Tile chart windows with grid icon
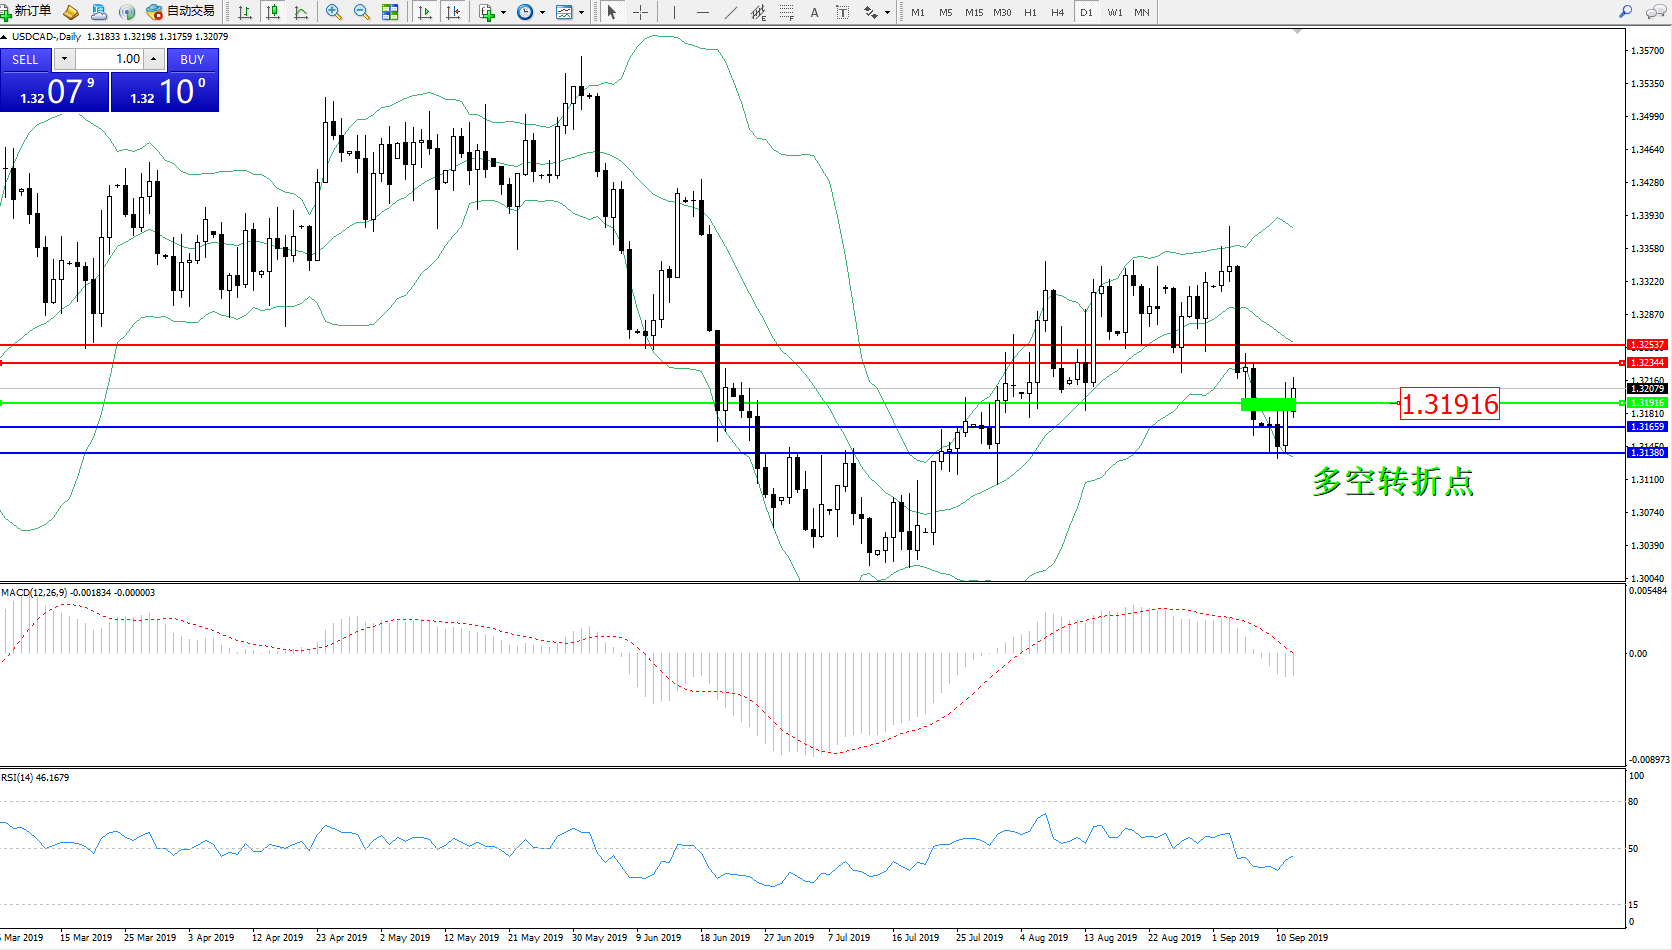The width and height of the screenshot is (1672, 950). tap(390, 12)
